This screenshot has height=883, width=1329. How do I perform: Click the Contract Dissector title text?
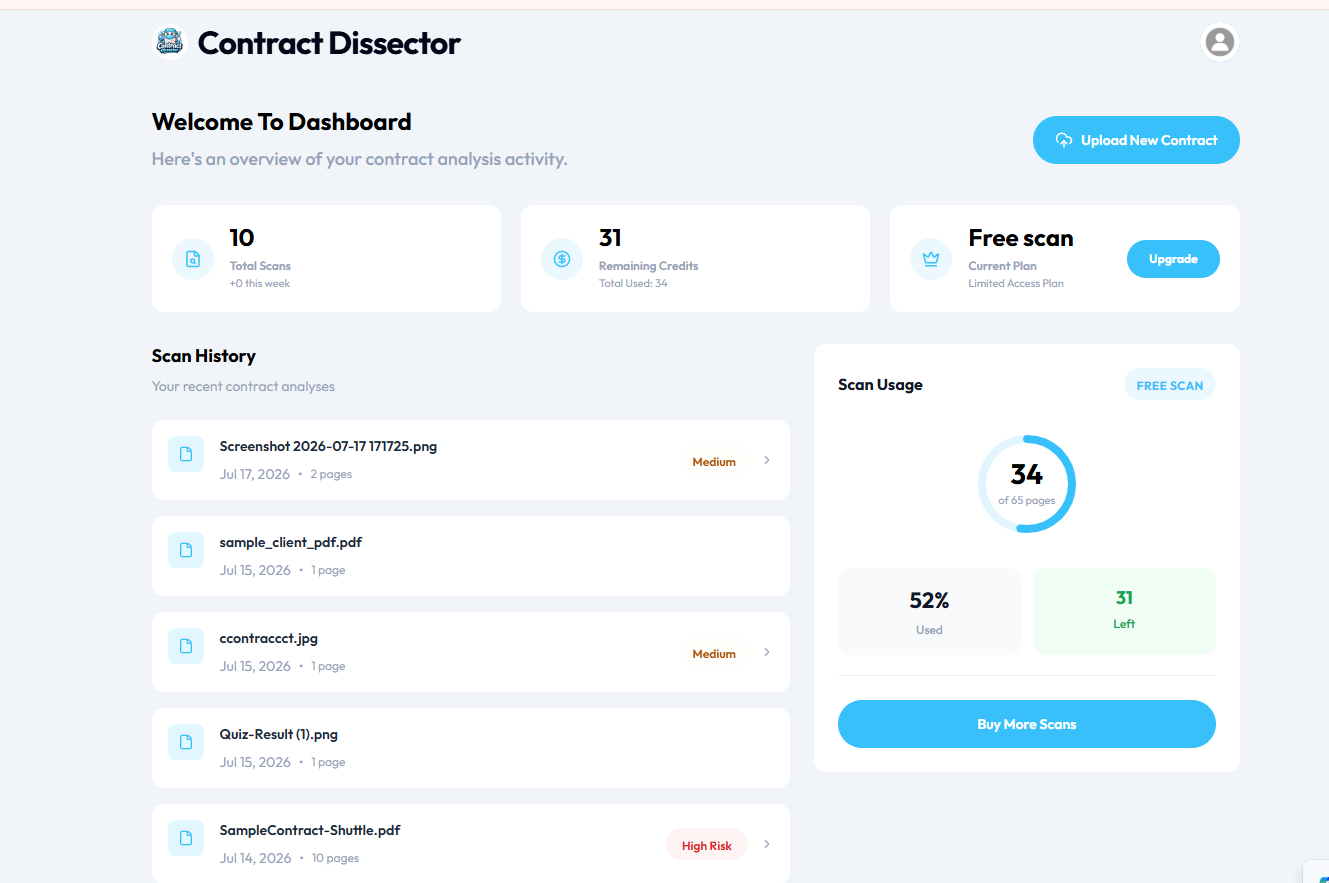click(329, 43)
